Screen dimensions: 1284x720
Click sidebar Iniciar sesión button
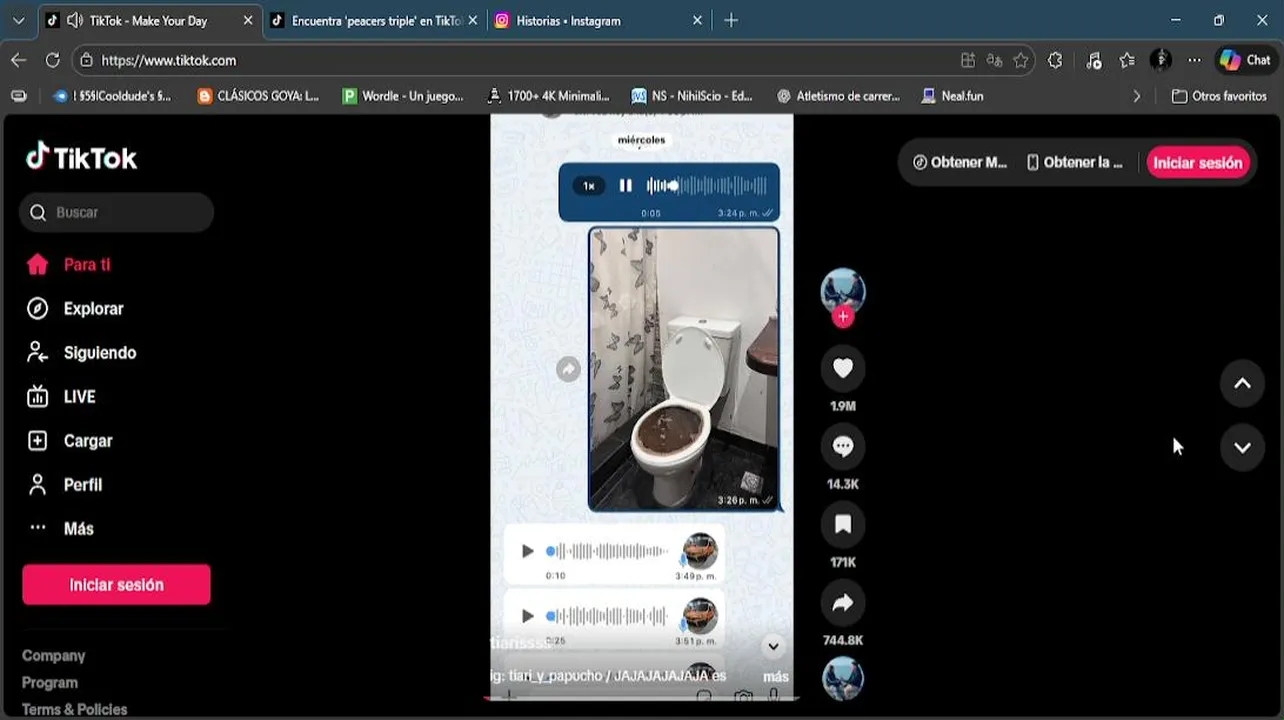tap(116, 585)
